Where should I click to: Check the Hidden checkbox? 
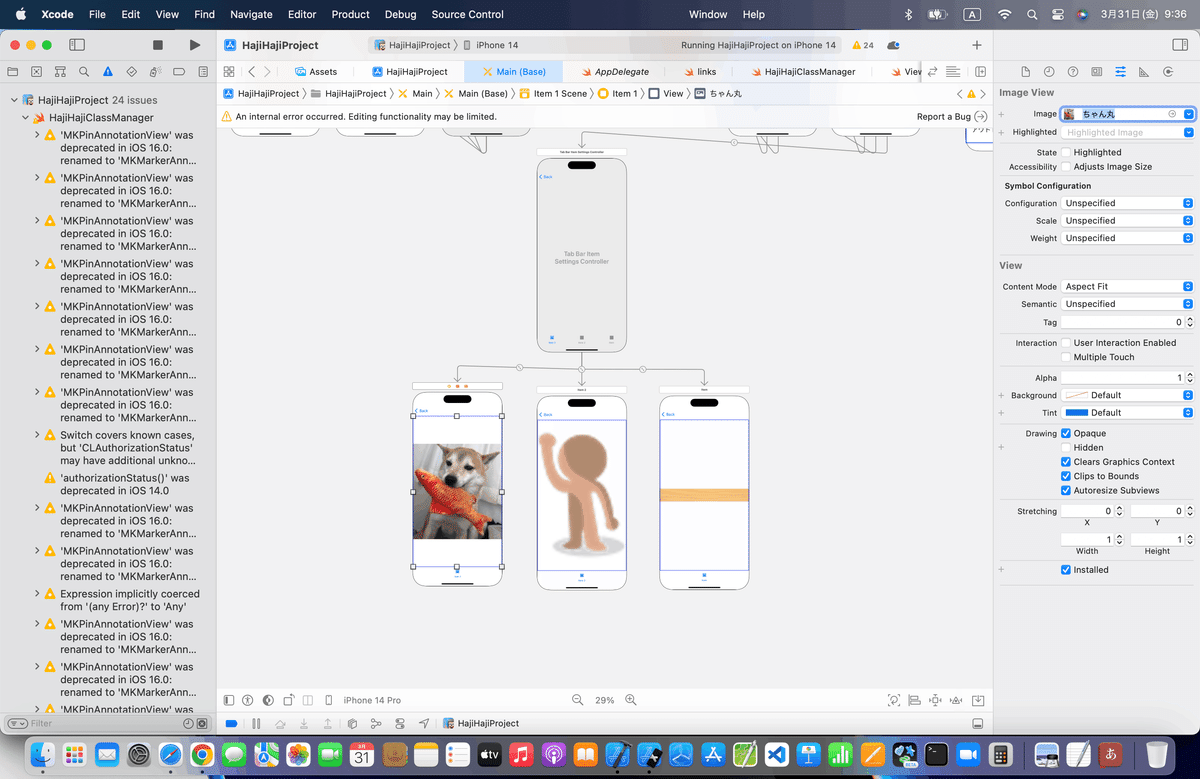click(x=1066, y=448)
